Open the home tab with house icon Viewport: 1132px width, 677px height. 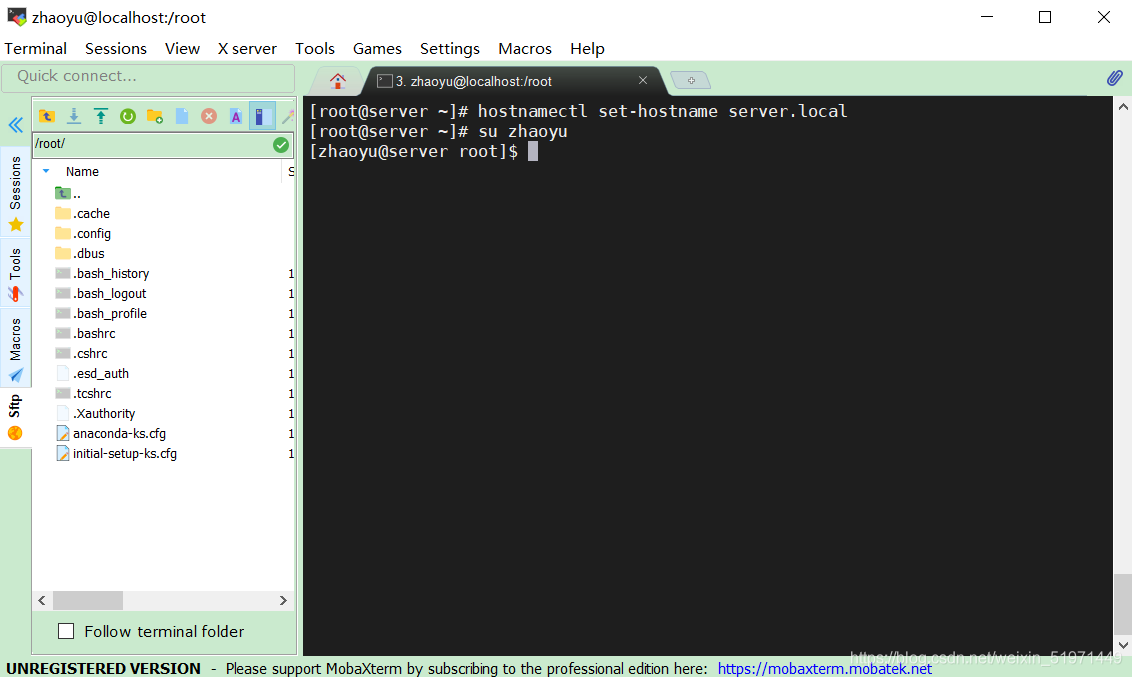[337, 81]
